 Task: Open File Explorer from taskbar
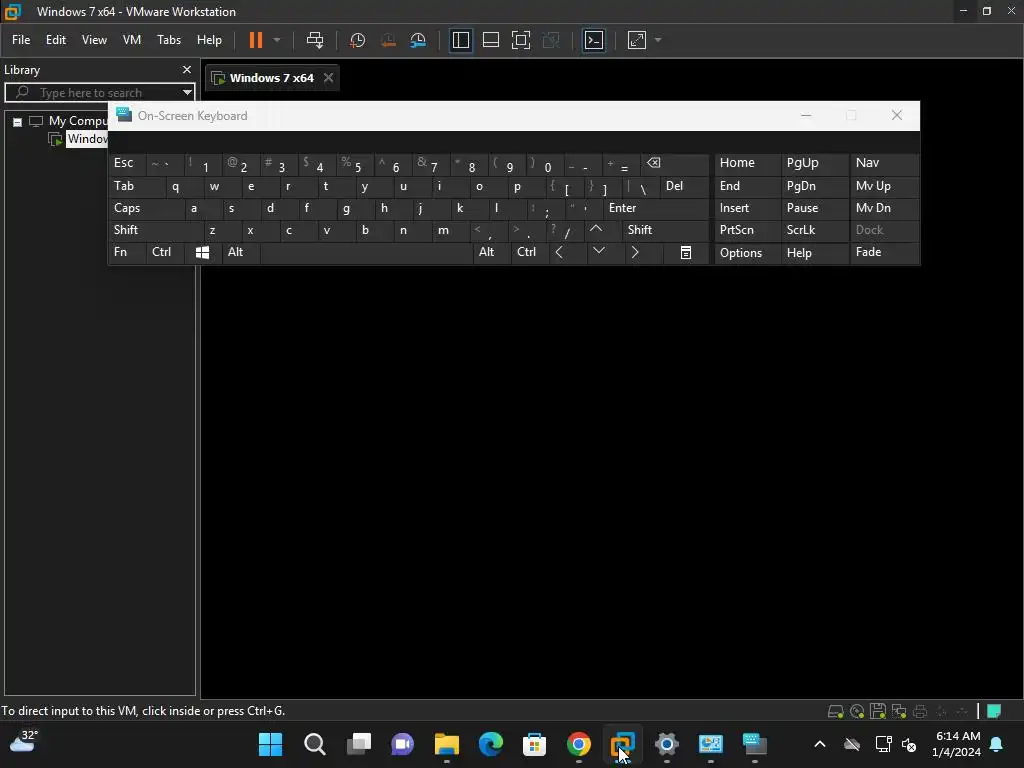click(447, 744)
